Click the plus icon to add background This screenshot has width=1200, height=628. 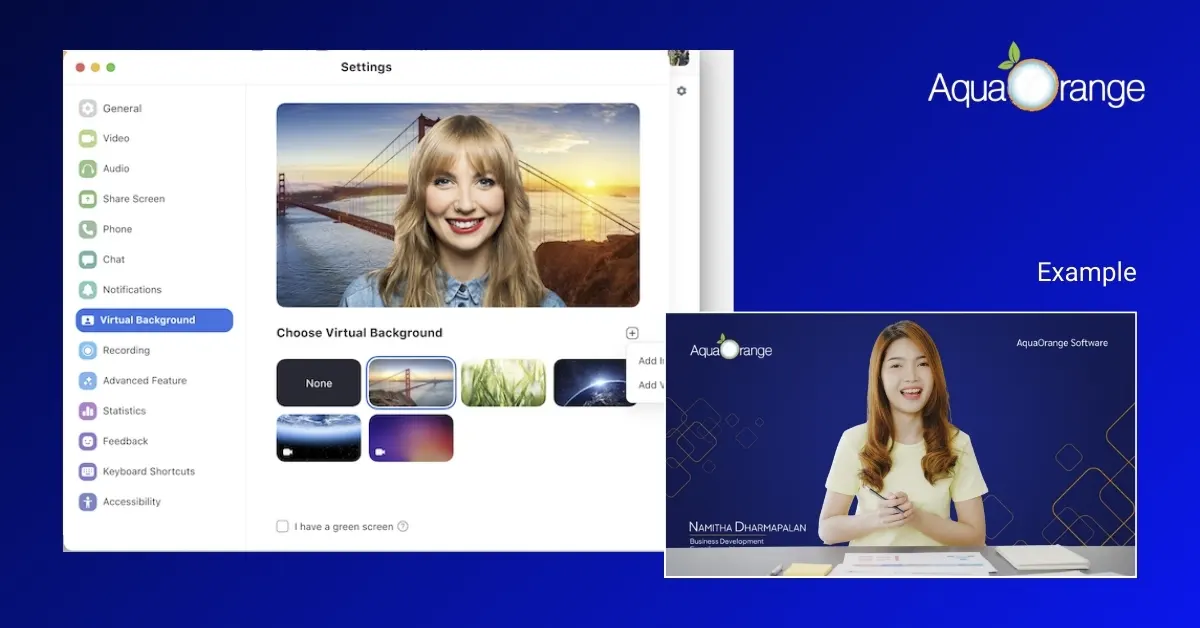coord(632,333)
